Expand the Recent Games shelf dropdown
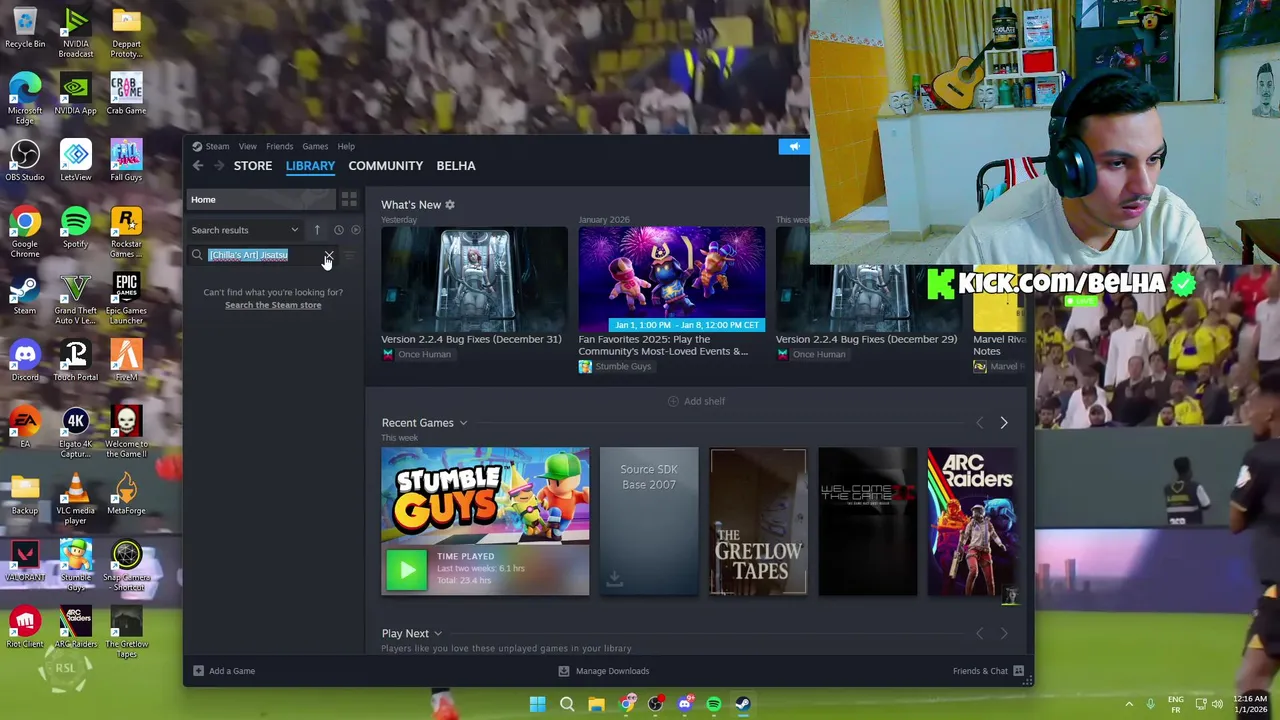Viewport: 1280px width, 720px height. [463, 423]
